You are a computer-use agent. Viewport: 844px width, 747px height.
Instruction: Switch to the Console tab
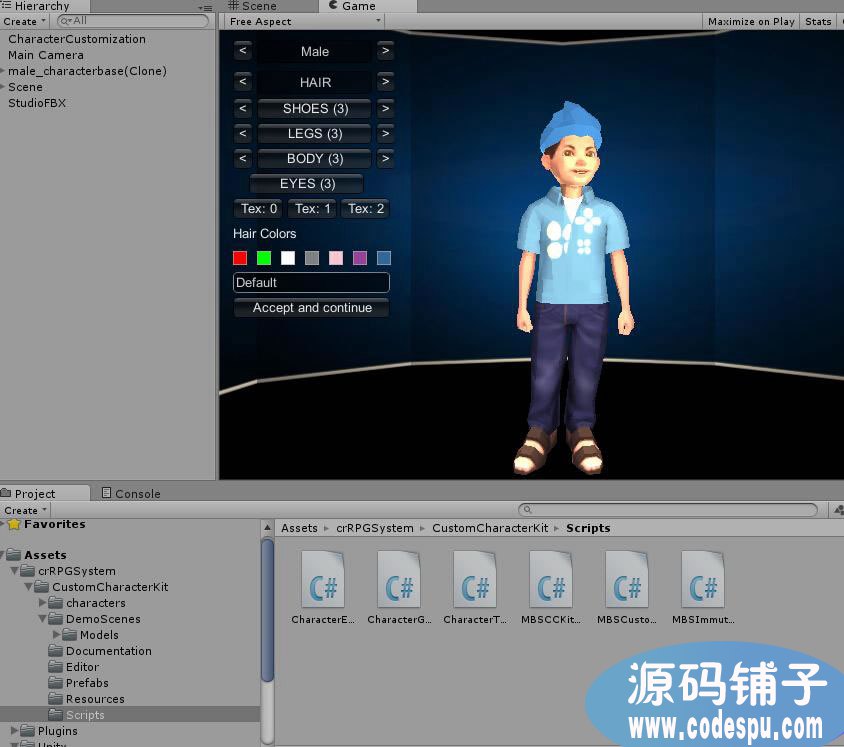[131, 493]
